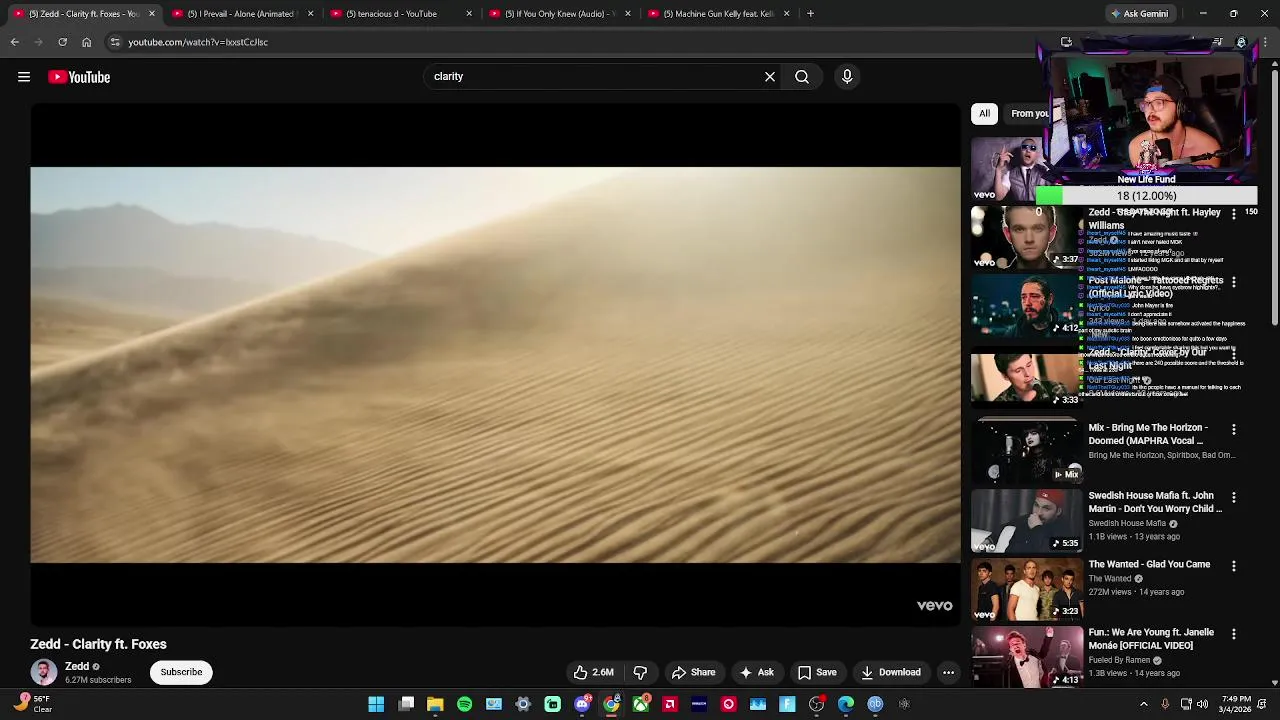Screen dimensions: 1280x720
Task: Switch to If You Only Knew tab
Action: [558, 14]
